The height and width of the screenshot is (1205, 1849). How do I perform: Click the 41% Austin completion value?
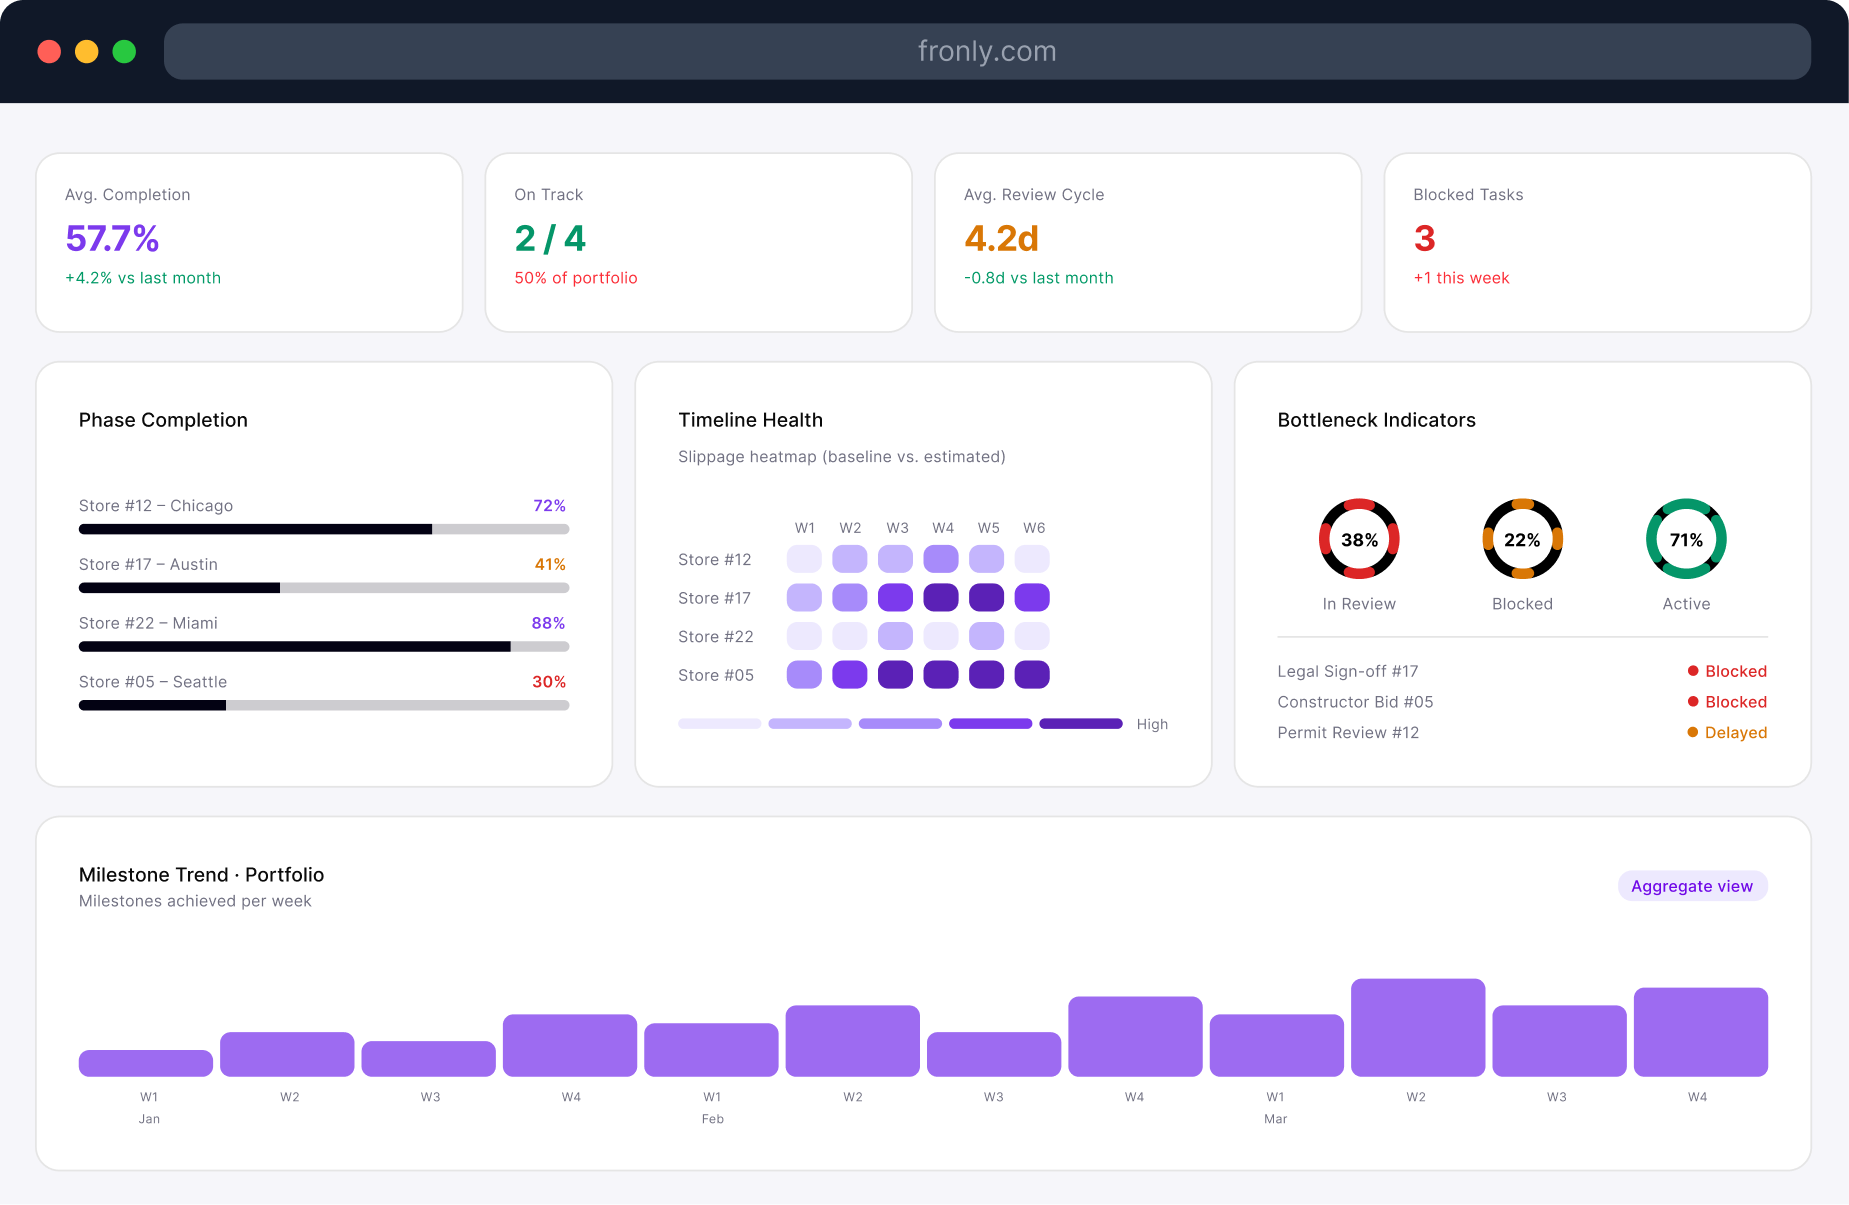[550, 565]
